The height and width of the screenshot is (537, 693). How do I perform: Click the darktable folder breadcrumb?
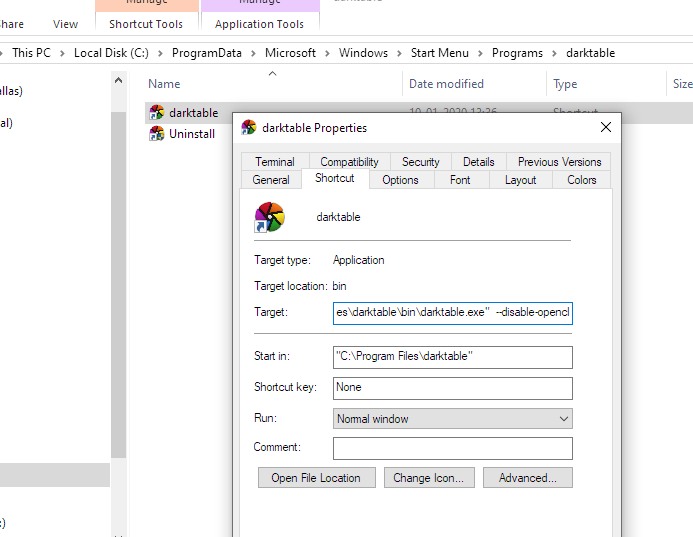(590, 53)
